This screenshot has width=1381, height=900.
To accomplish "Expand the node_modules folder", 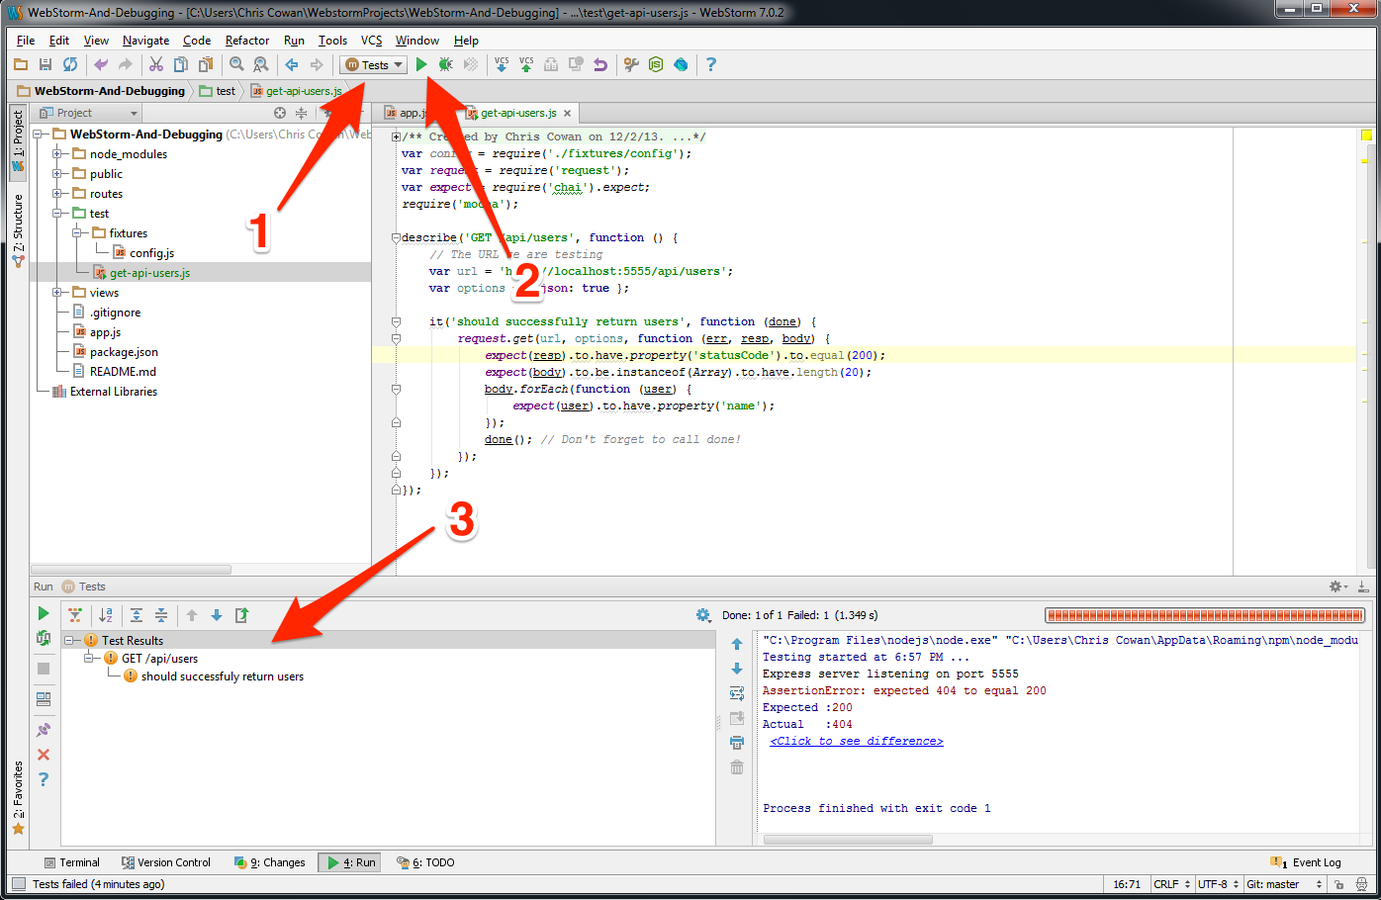I will [58, 154].
